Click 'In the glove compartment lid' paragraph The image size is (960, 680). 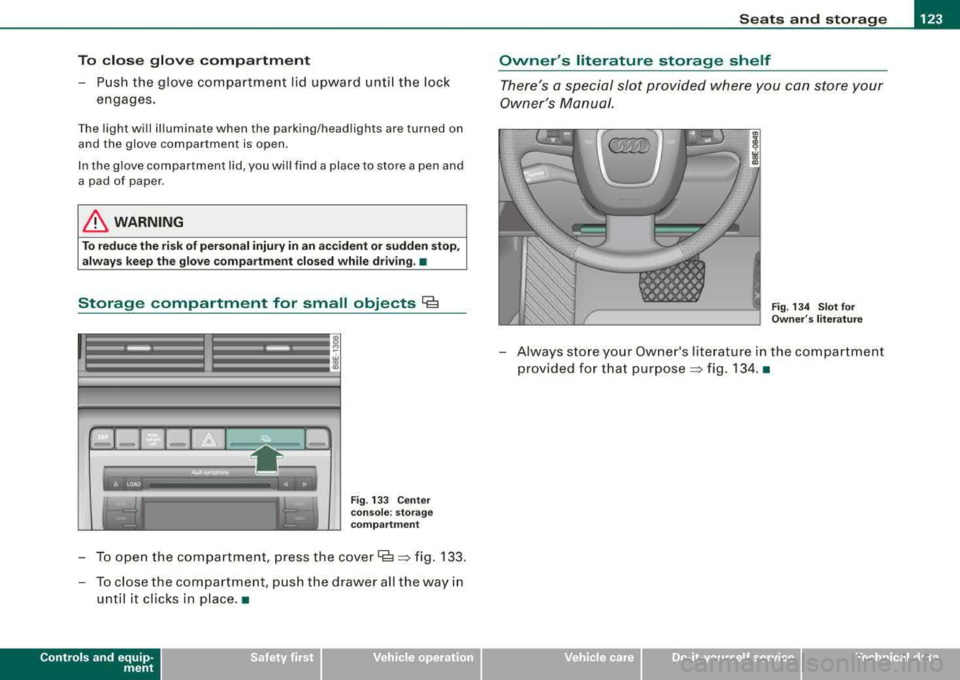tap(271, 173)
